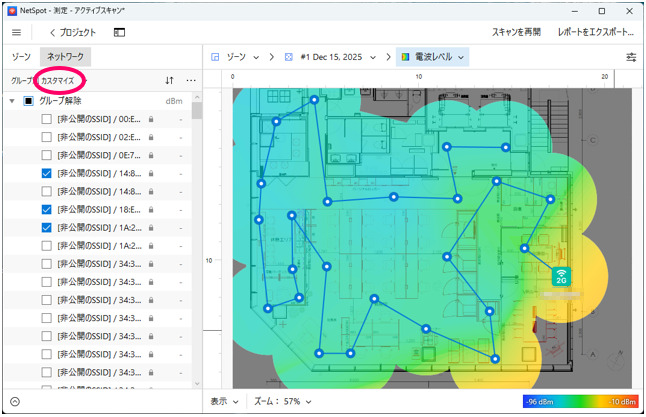646x417 pixels.
Task: Open the 電波レベル visualization dropdown
Action: [433, 57]
